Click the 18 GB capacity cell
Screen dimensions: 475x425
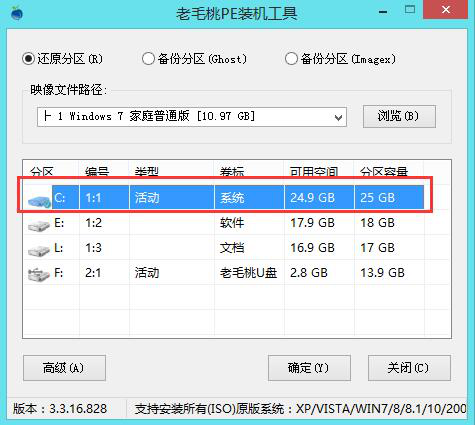click(377, 223)
